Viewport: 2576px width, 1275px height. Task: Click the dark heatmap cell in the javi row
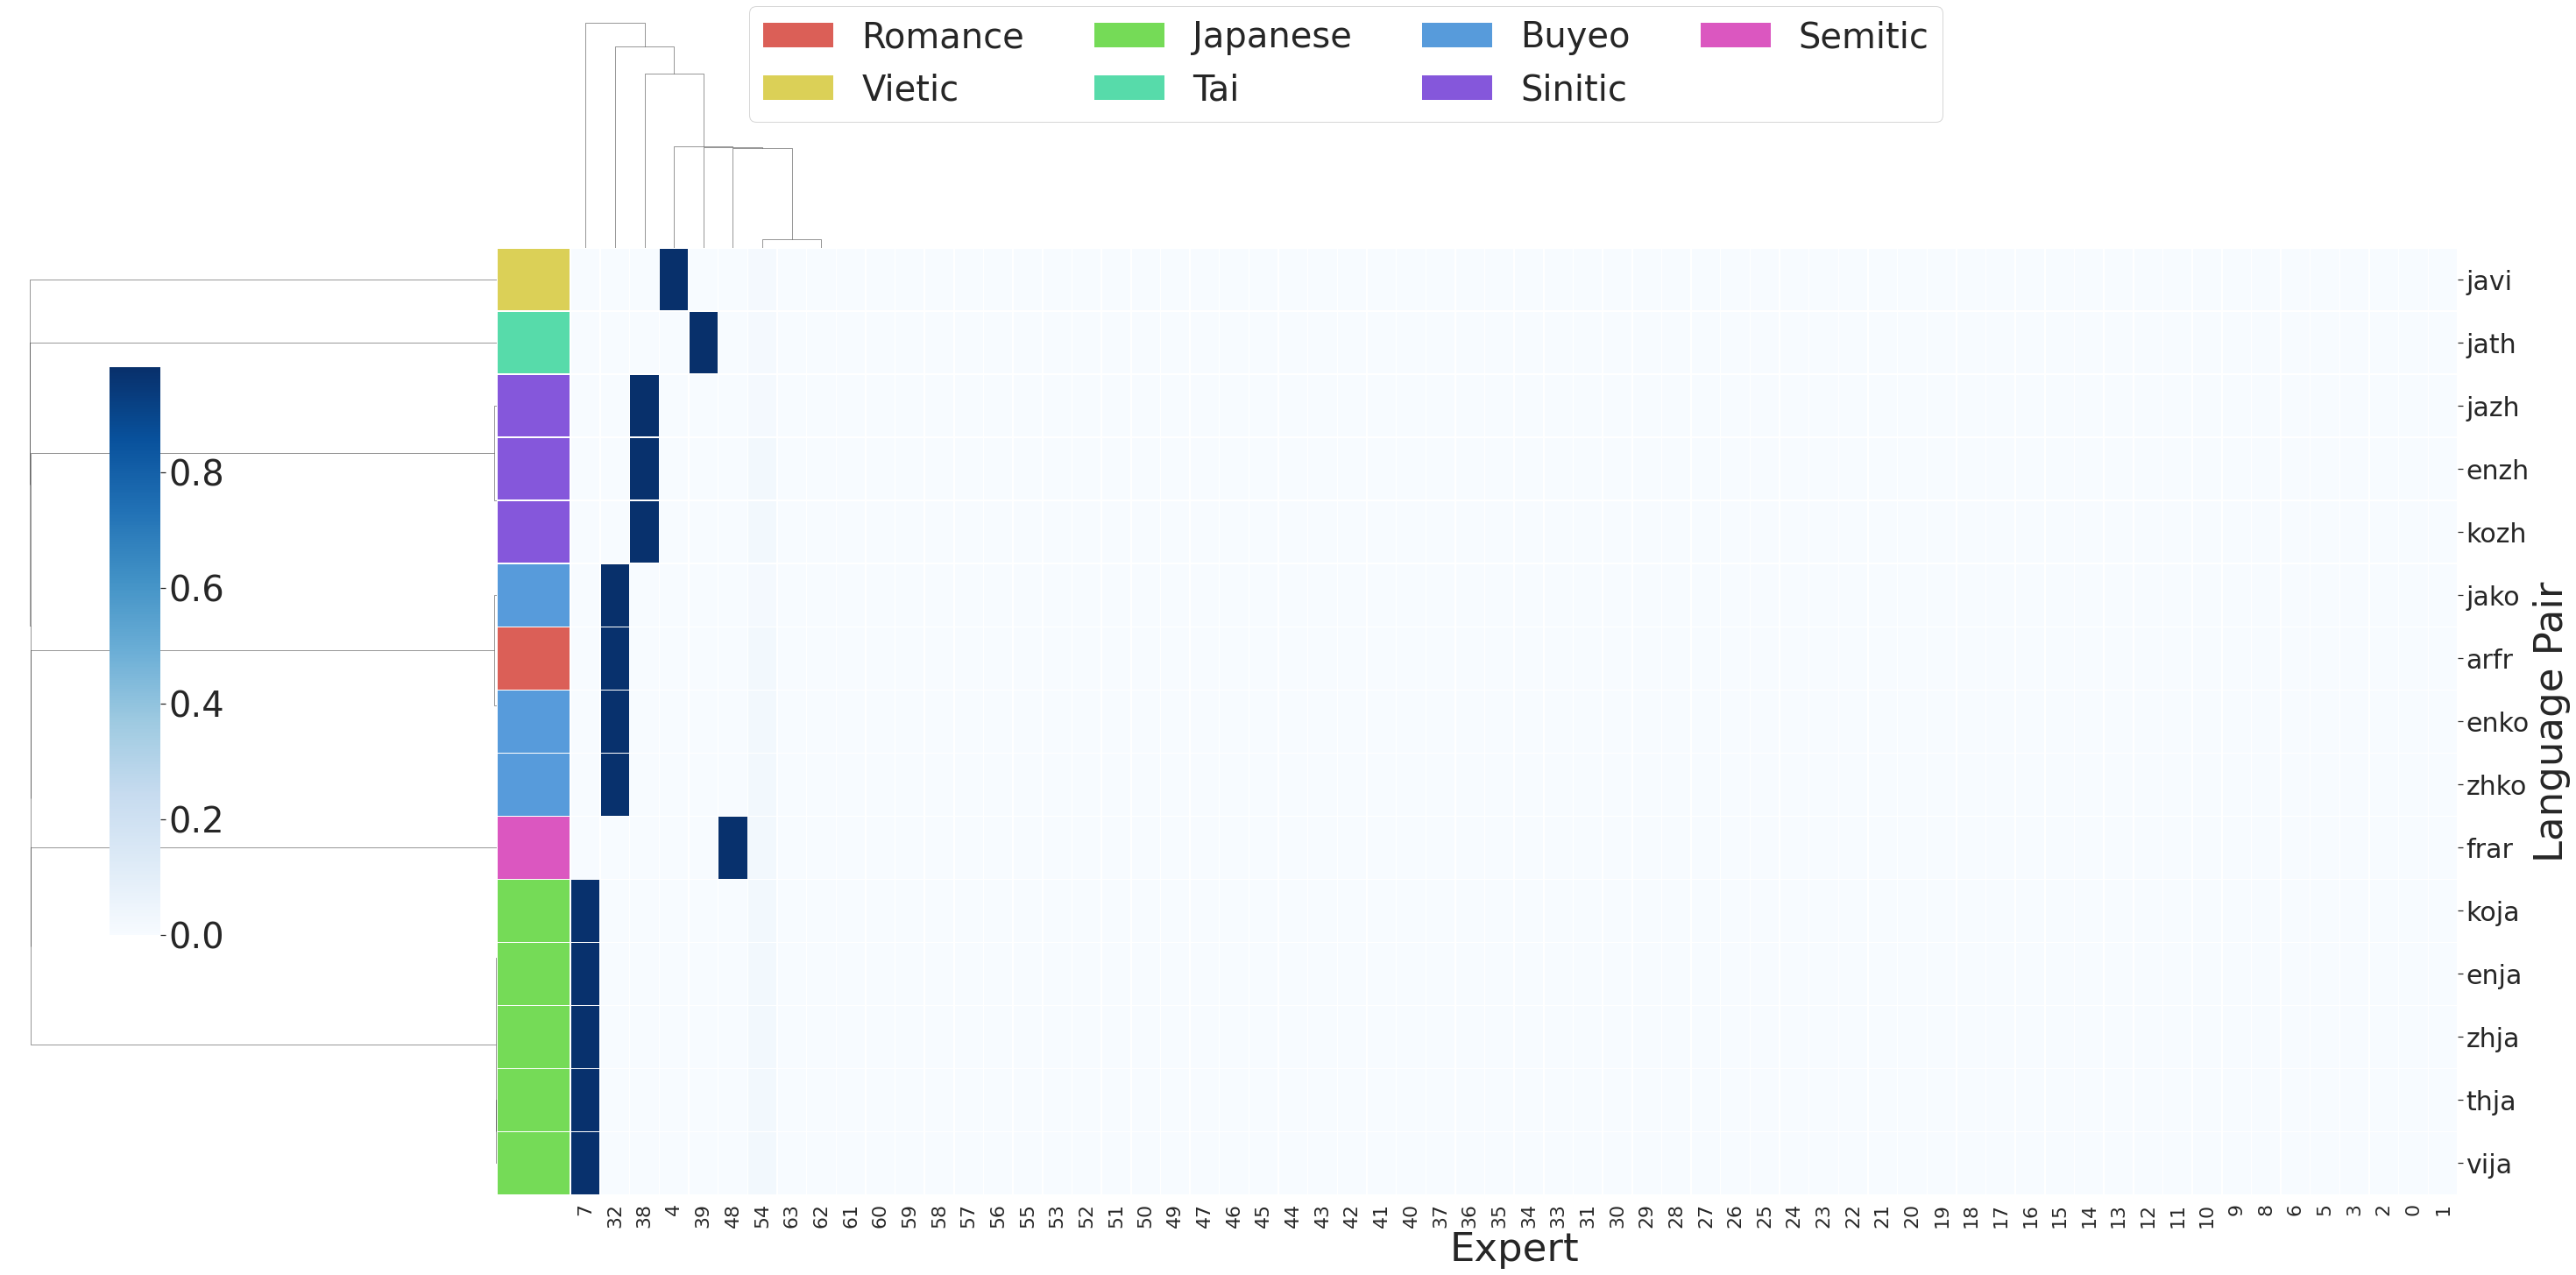click(x=673, y=280)
